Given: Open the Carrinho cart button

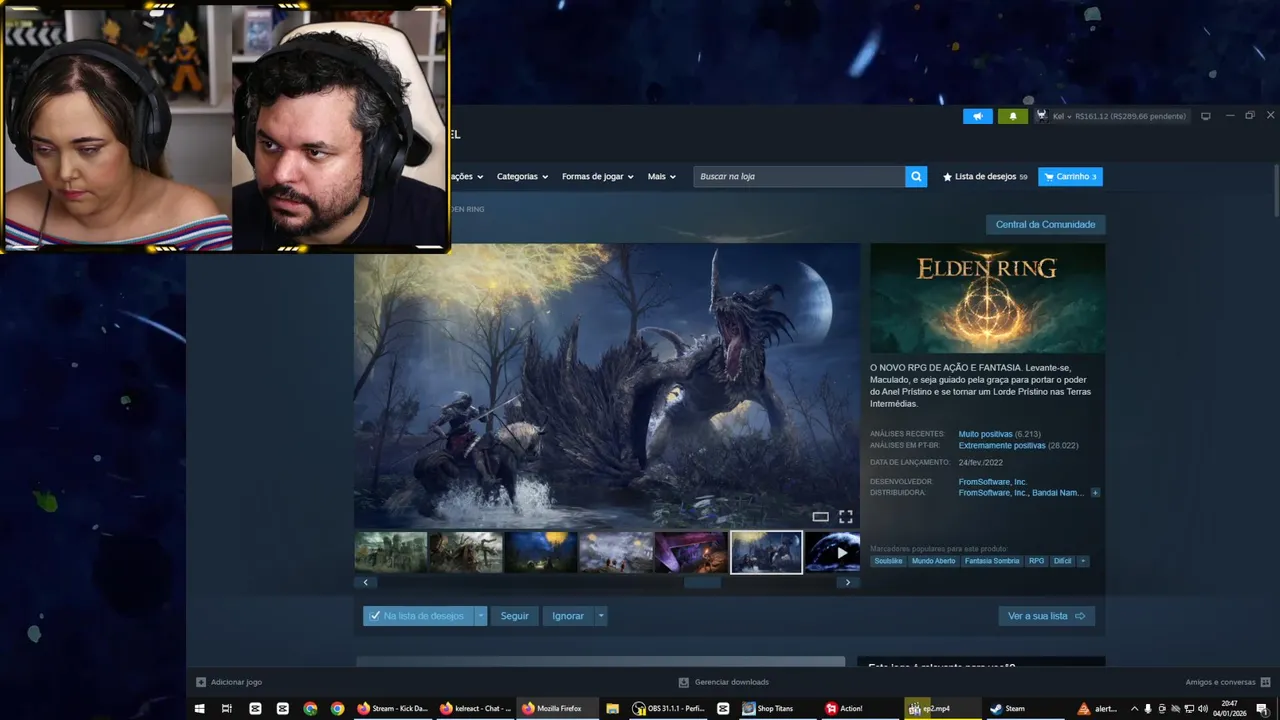Looking at the screenshot, I should coord(1070,176).
